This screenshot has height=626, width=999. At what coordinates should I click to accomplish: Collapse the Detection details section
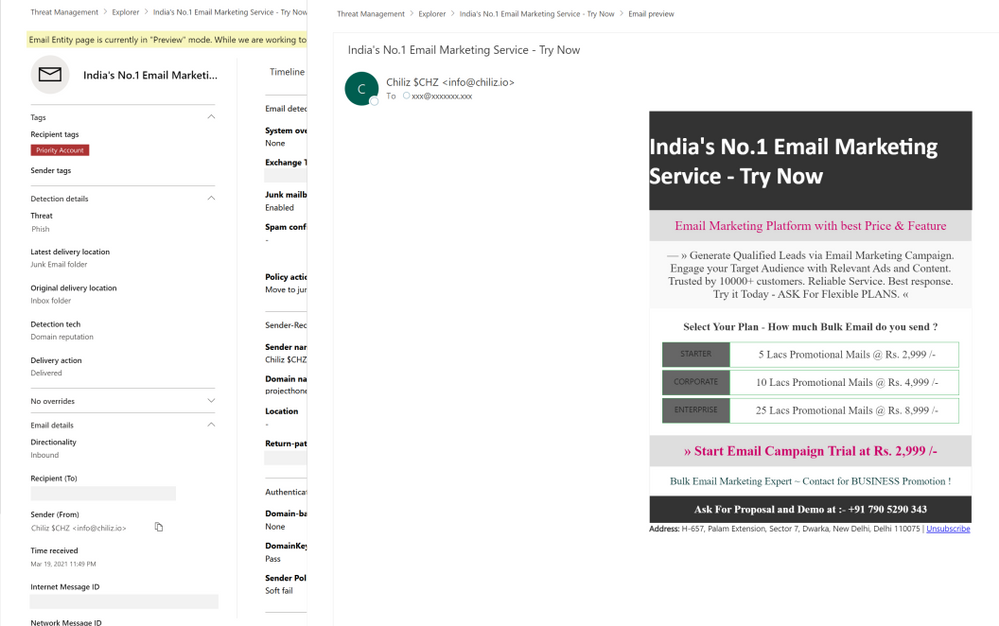211,198
